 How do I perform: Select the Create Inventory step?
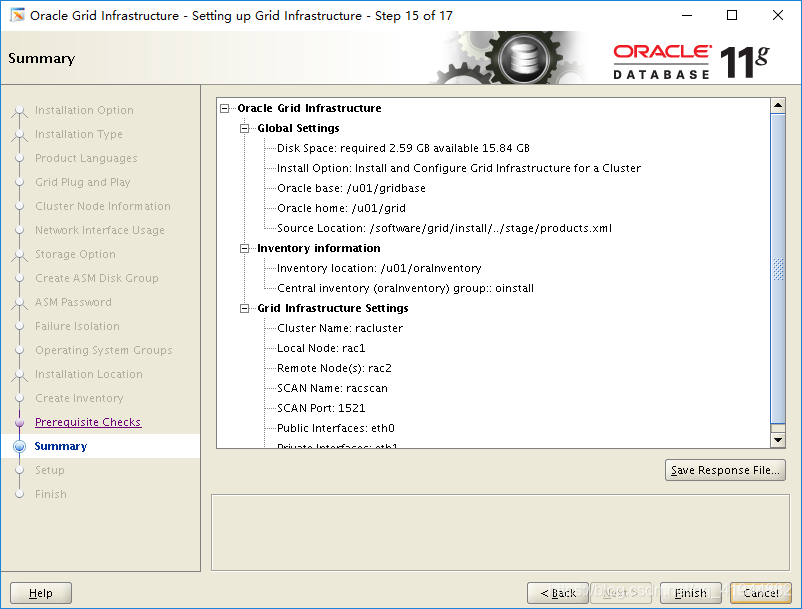point(79,398)
